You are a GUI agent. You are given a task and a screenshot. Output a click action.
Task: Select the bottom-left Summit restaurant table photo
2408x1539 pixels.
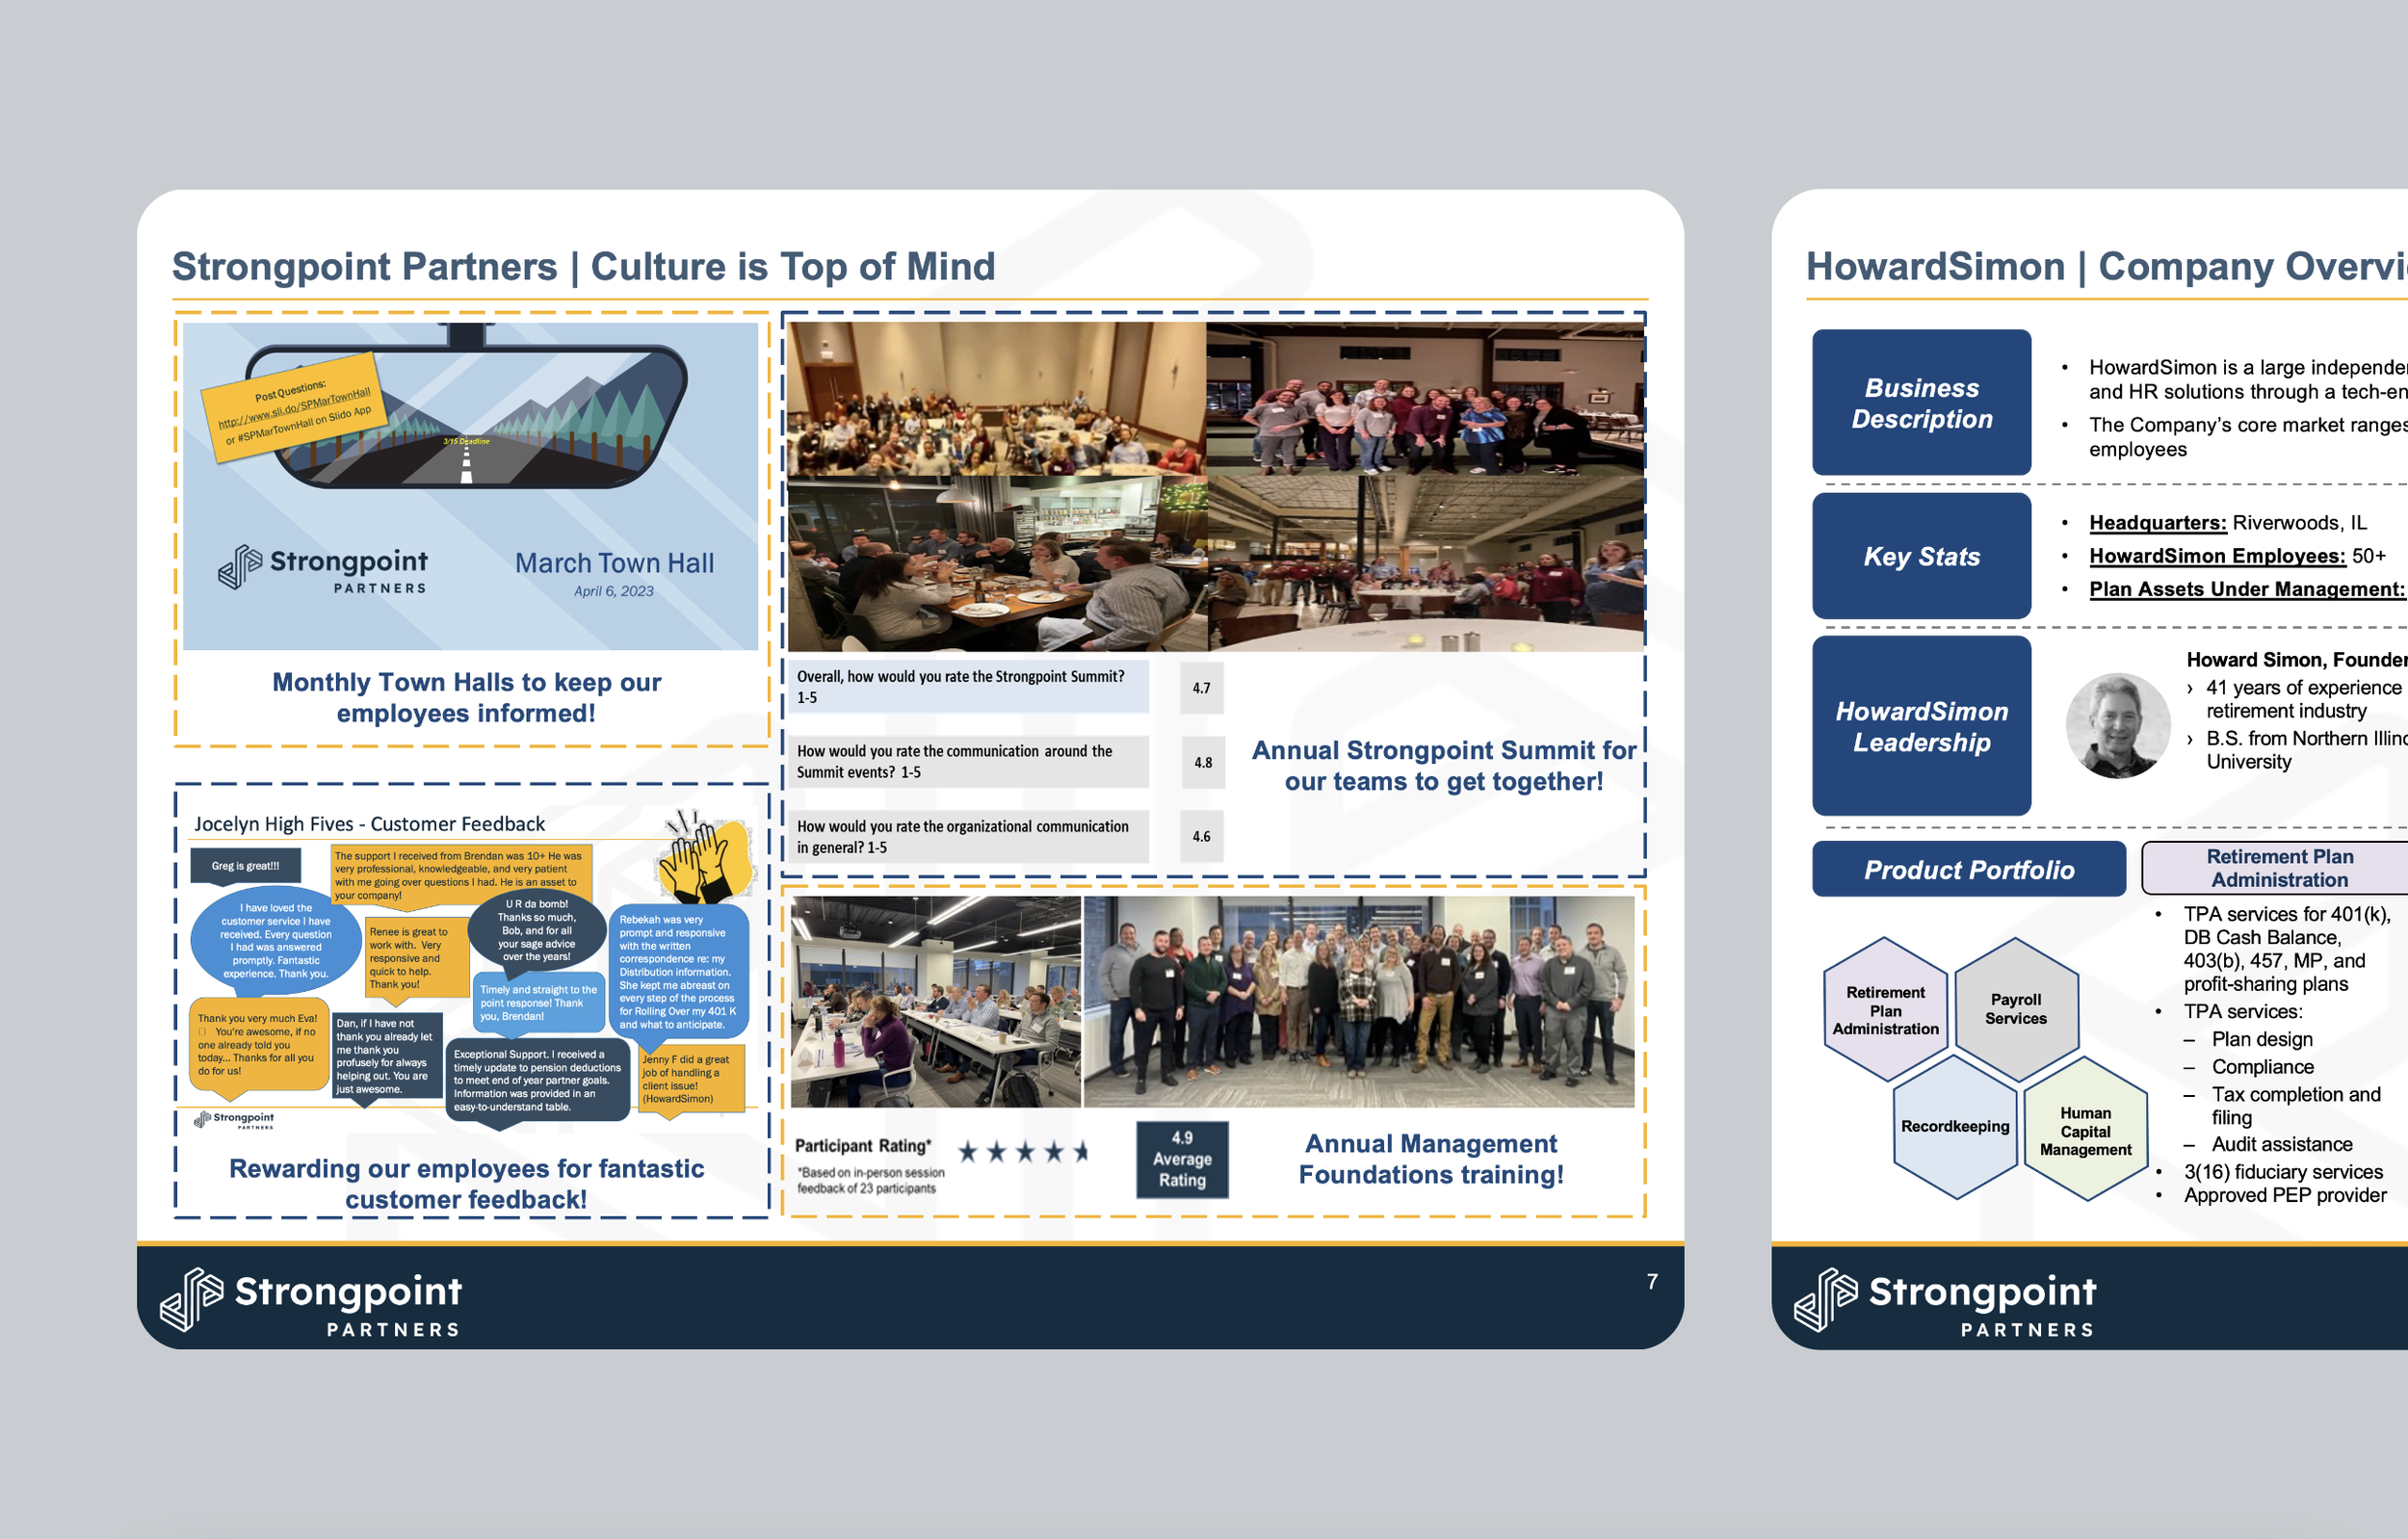tap(997, 563)
